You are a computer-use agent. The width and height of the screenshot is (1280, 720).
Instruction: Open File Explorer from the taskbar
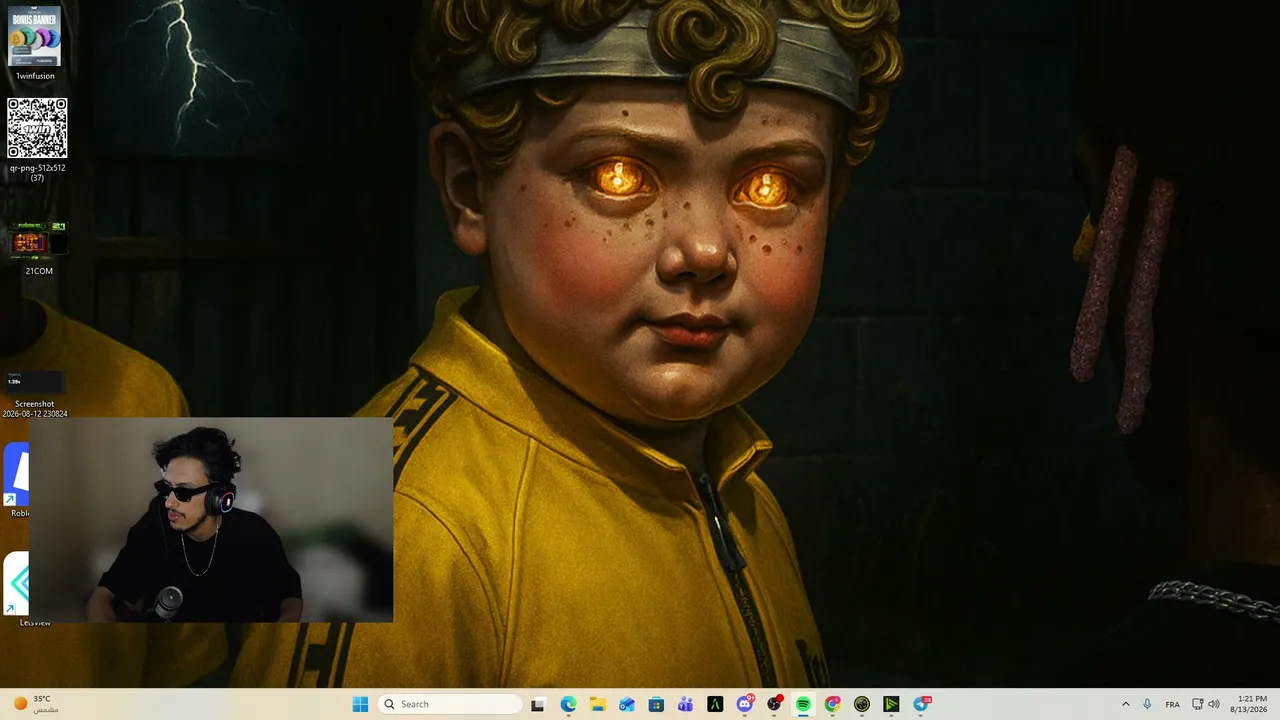click(x=597, y=704)
